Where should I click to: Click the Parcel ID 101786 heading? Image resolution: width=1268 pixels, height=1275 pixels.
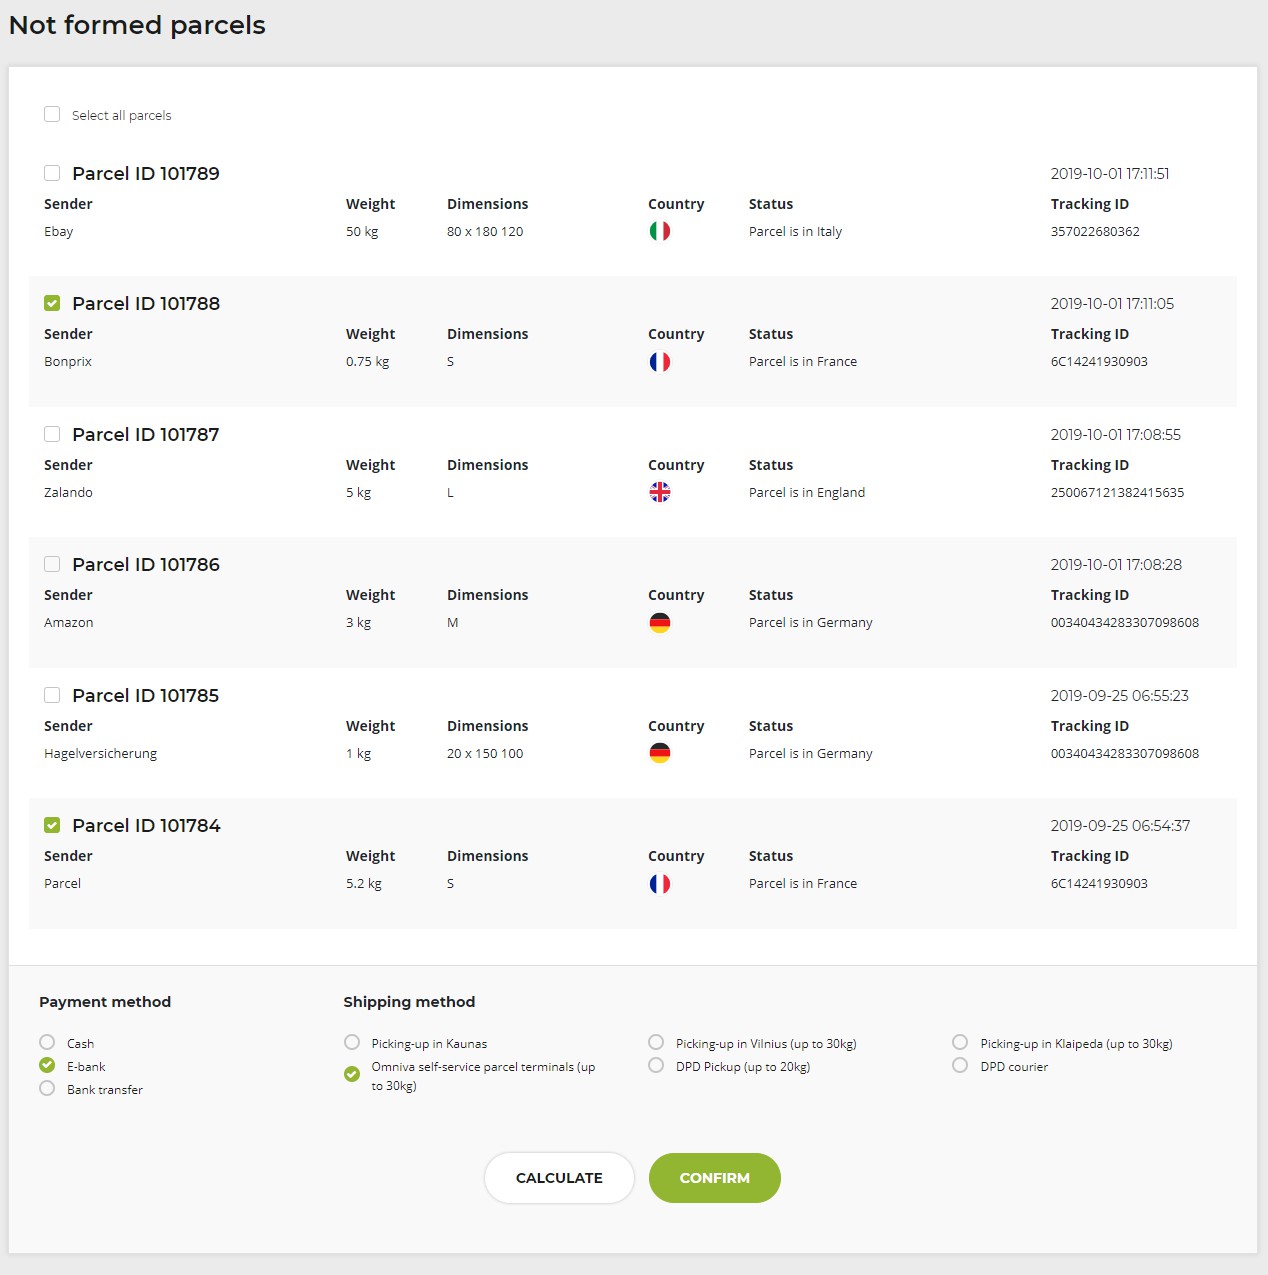pyautogui.click(x=146, y=565)
